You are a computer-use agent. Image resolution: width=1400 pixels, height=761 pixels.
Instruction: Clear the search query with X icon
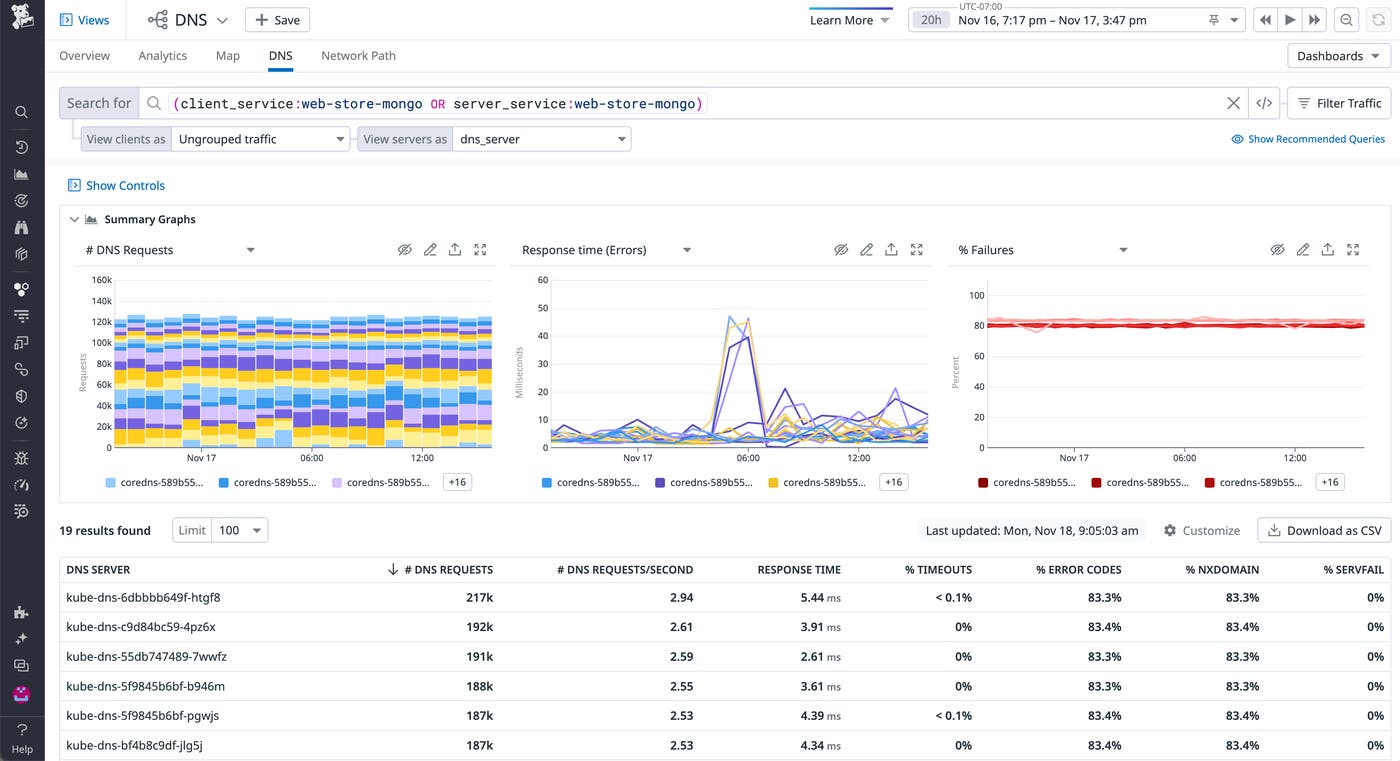click(1233, 103)
